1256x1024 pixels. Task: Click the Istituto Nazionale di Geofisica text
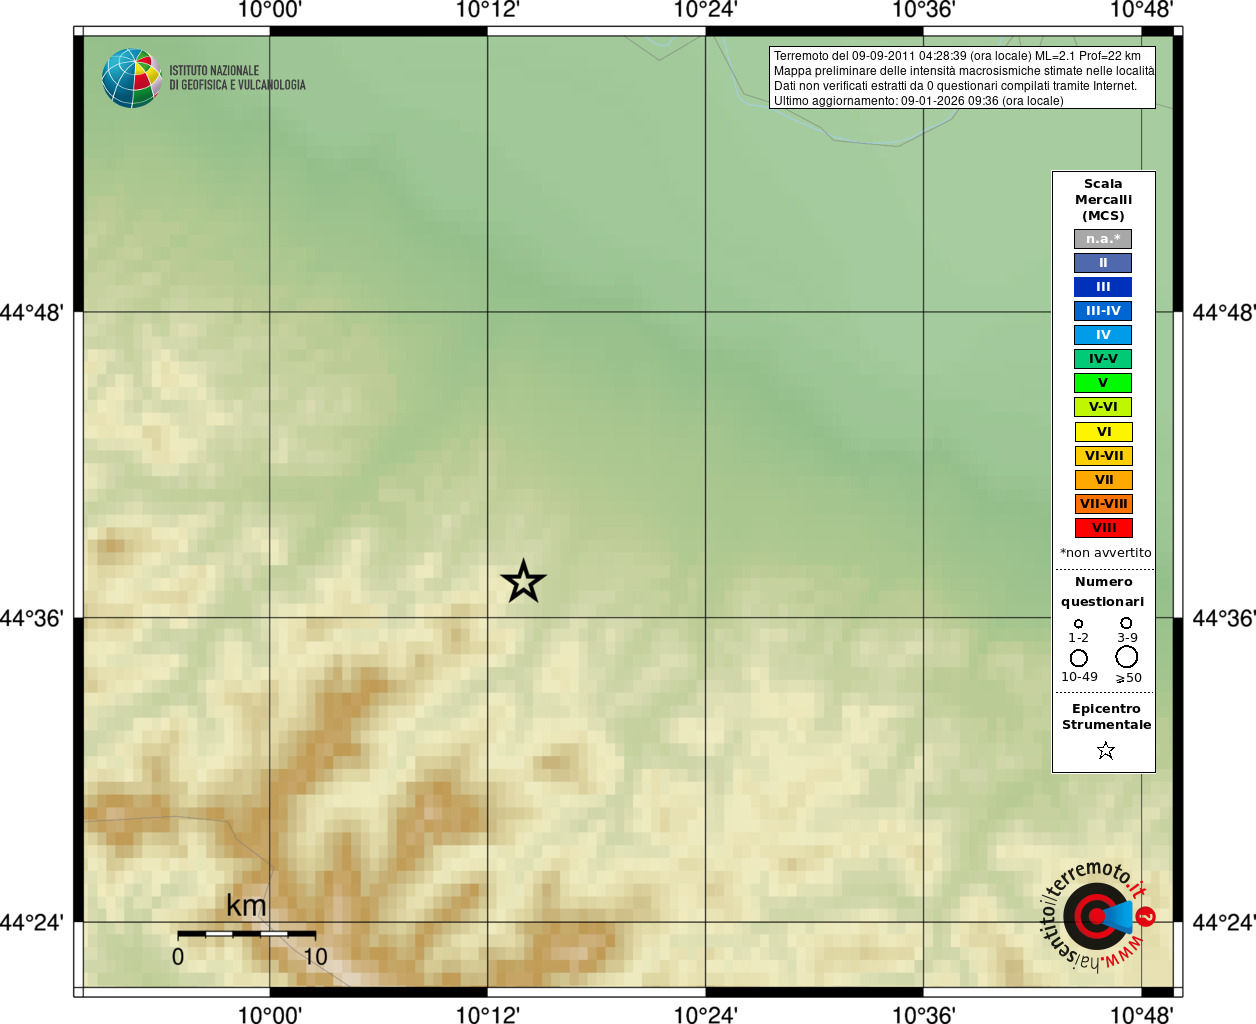[x=237, y=78]
